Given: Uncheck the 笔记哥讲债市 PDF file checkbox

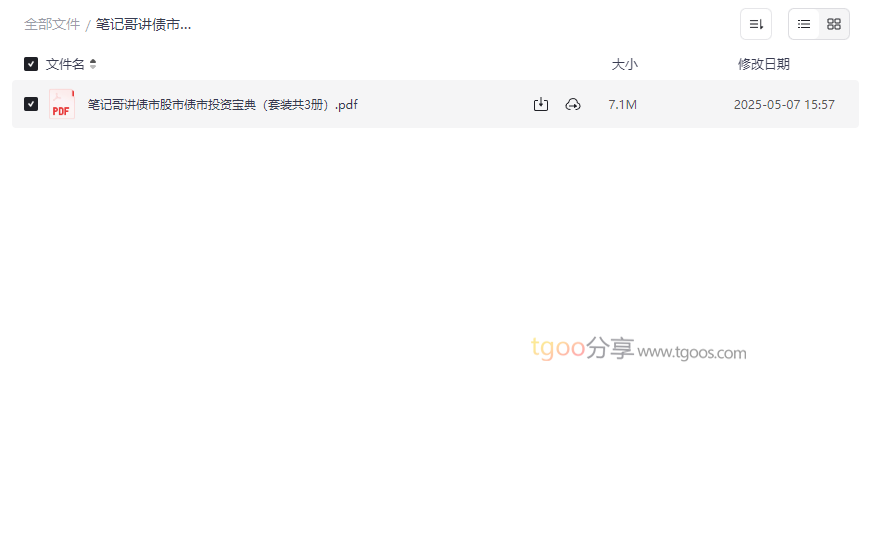Looking at the screenshot, I should [x=31, y=104].
